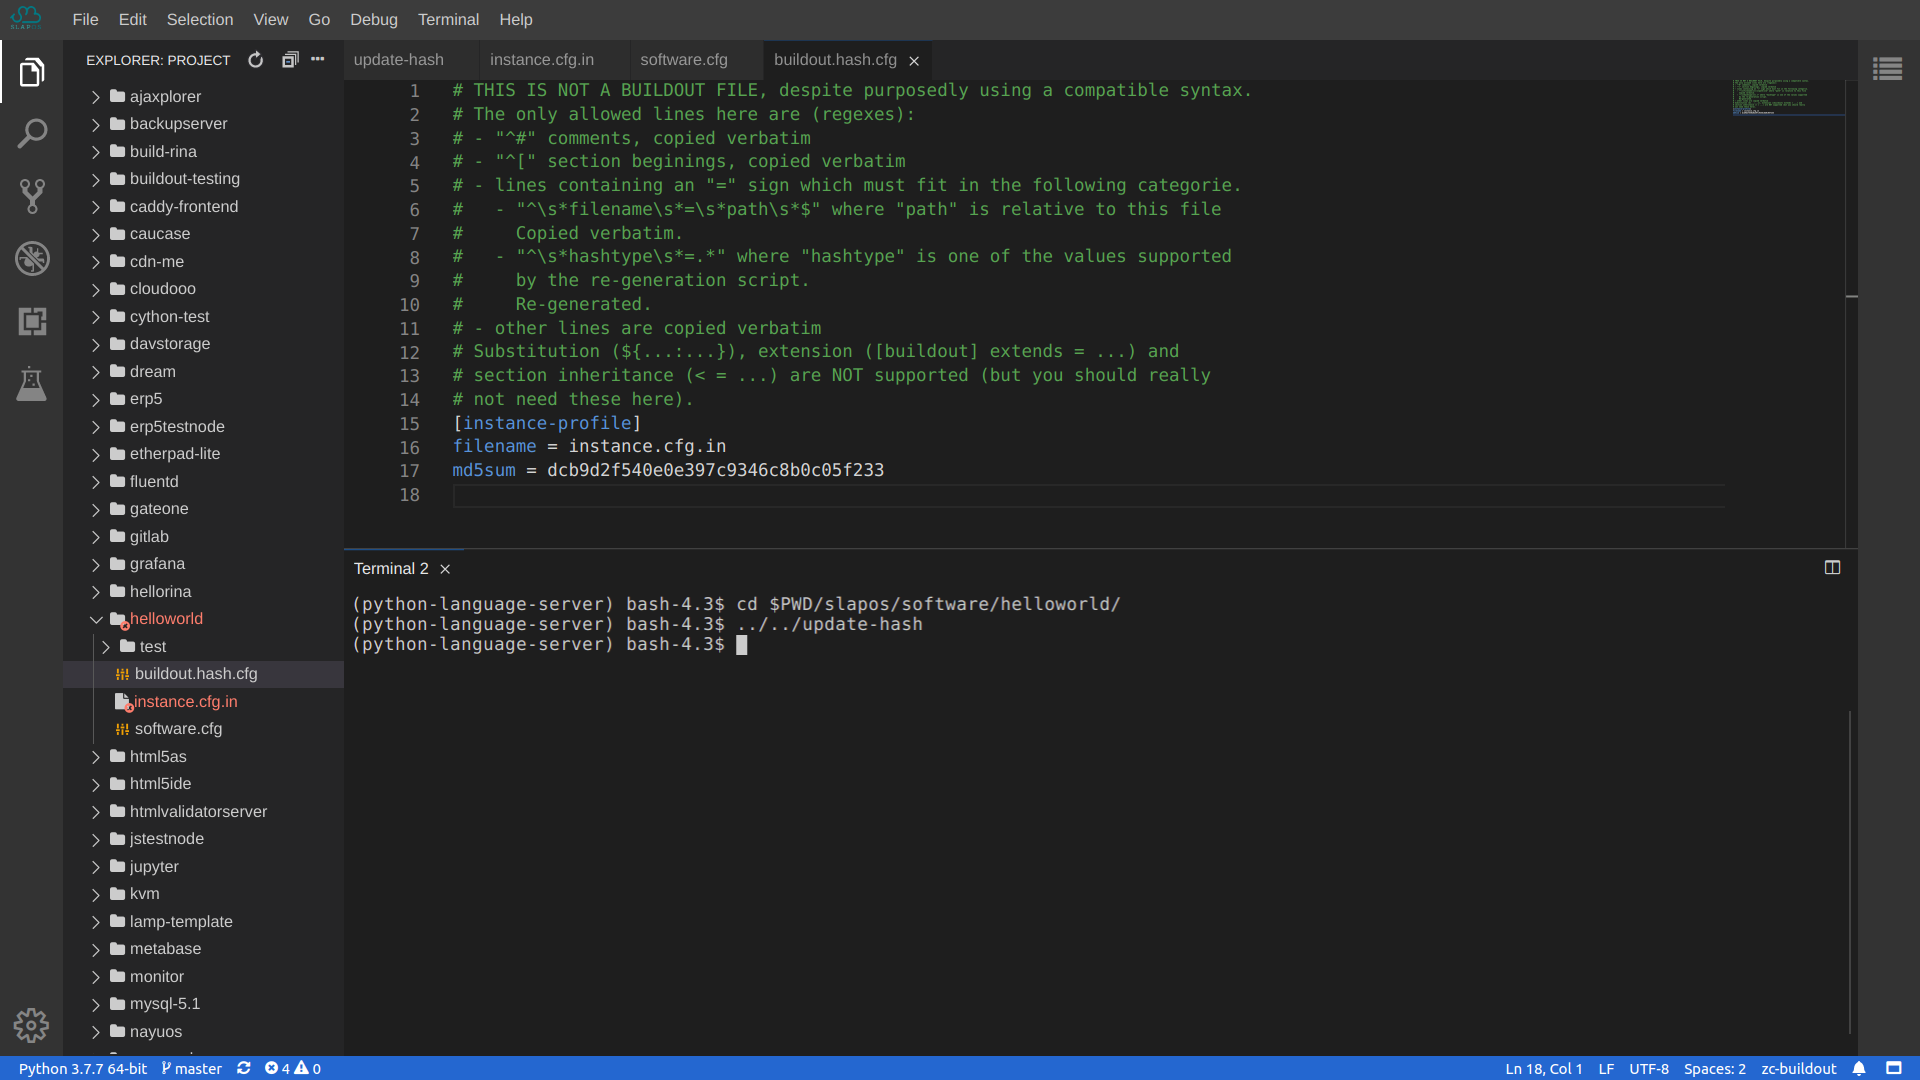Open the File menu
Image resolution: width=1920 pixels, height=1080 pixels.
coord(85,19)
